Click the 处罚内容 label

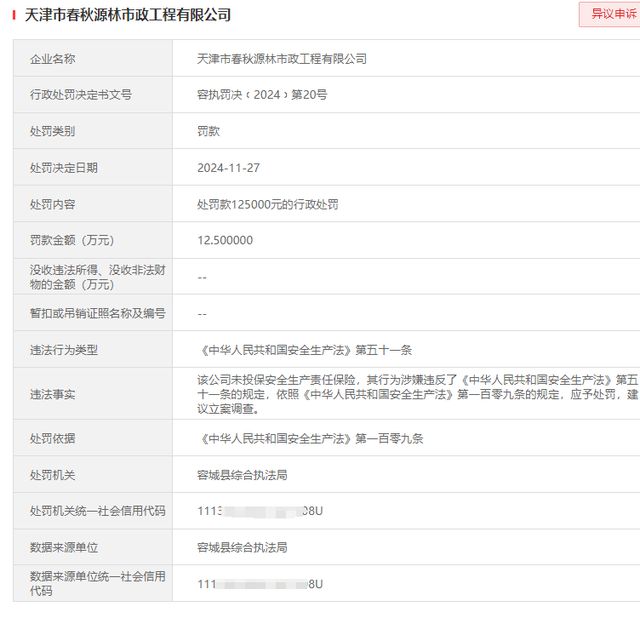[x=52, y=204]
